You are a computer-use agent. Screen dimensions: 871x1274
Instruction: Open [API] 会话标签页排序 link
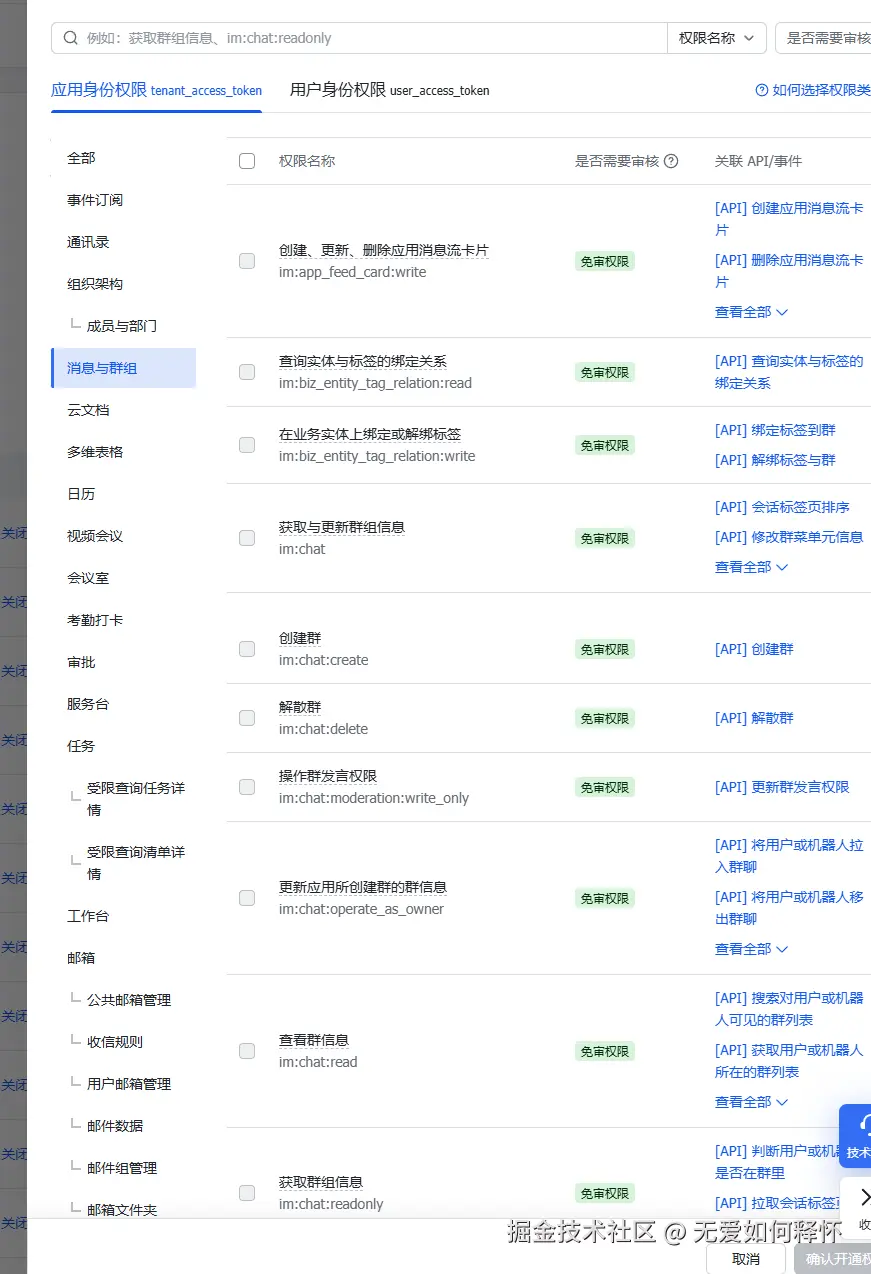tap(782, 507)
